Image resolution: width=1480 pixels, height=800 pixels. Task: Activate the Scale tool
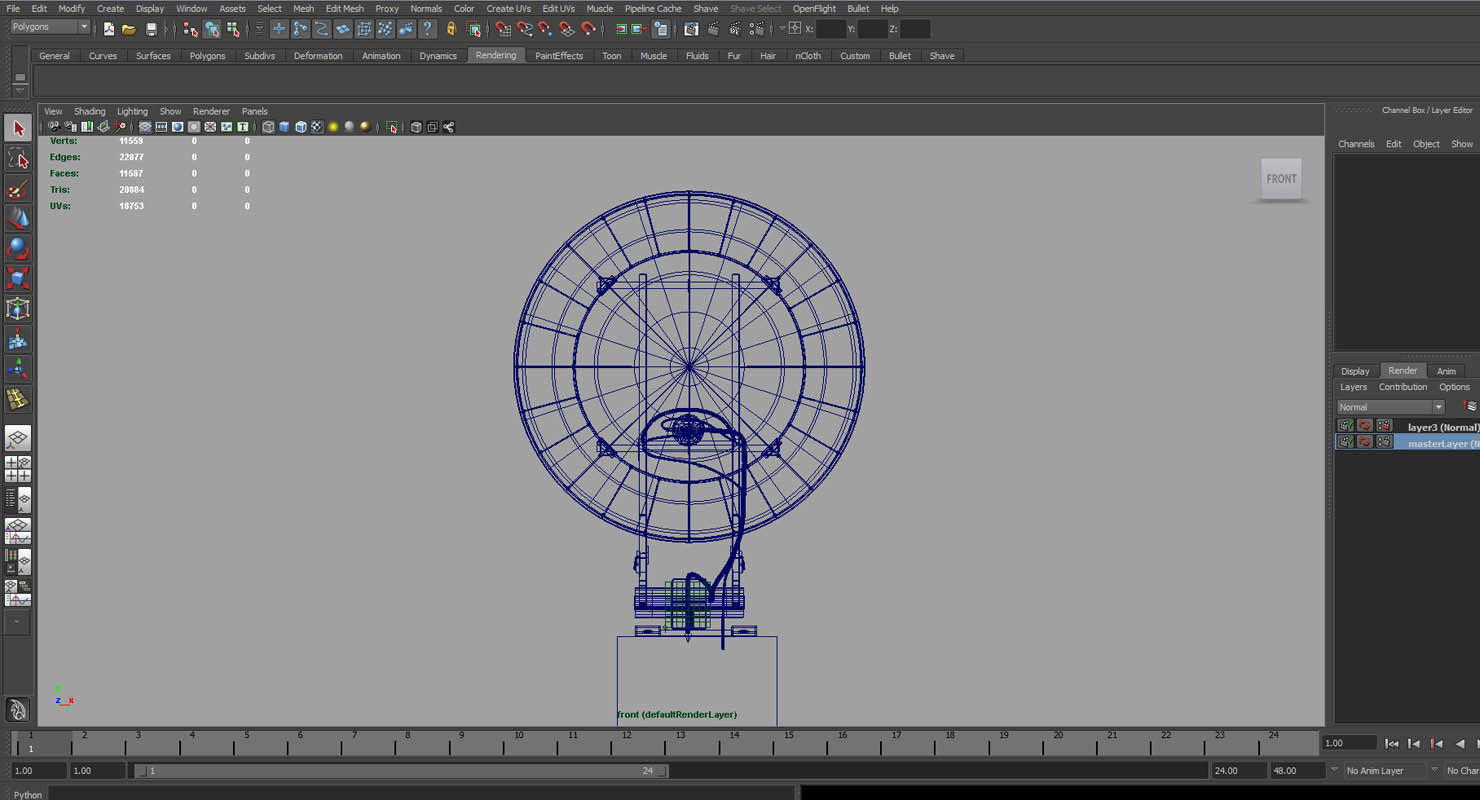click(x=18, y=278)
